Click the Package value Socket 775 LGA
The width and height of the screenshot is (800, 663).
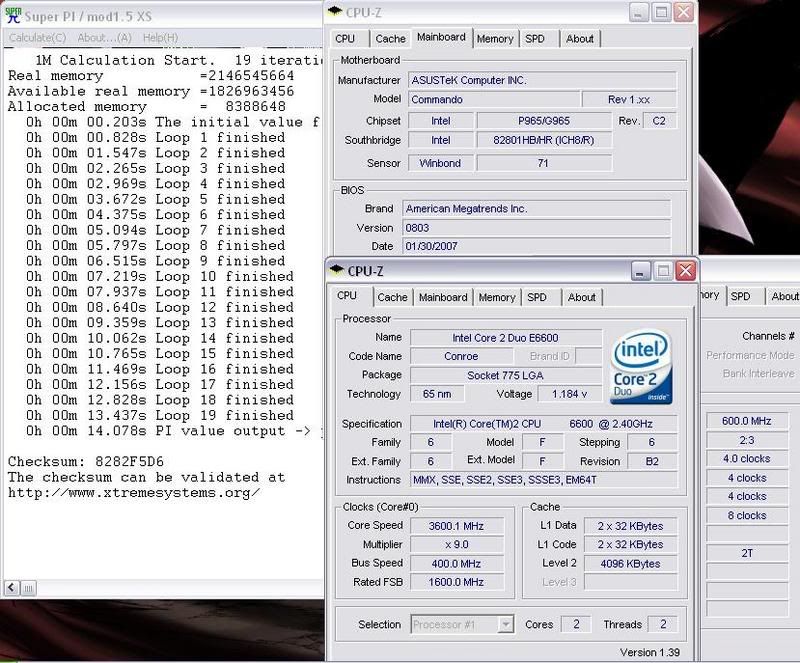pos(506,375)
